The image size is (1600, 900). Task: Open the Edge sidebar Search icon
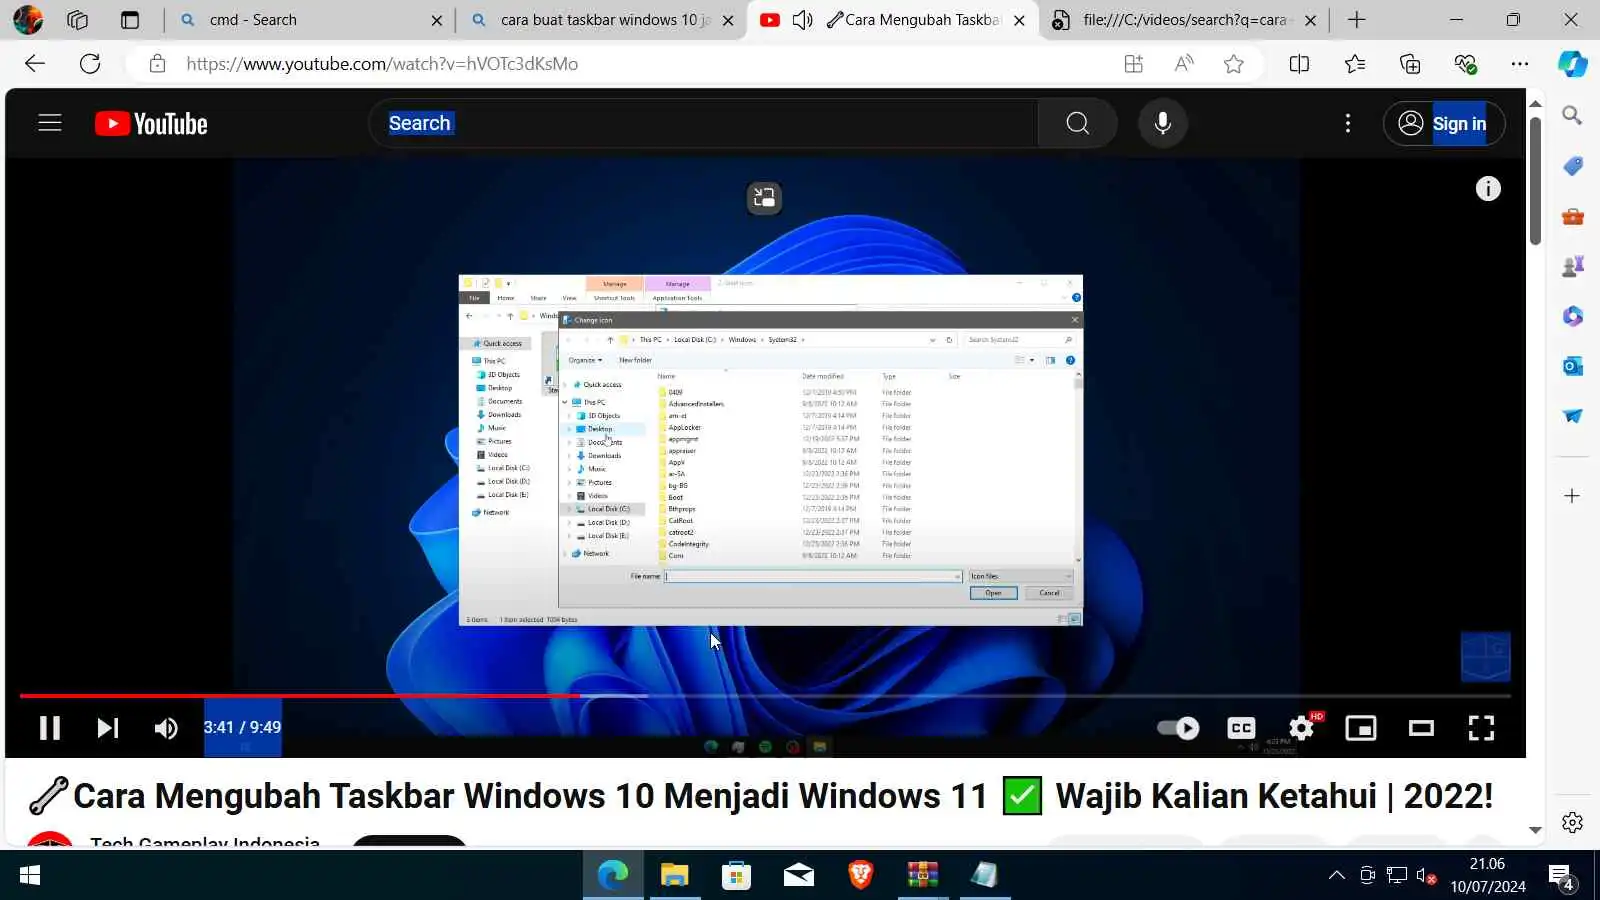(x=1572, y=116)
